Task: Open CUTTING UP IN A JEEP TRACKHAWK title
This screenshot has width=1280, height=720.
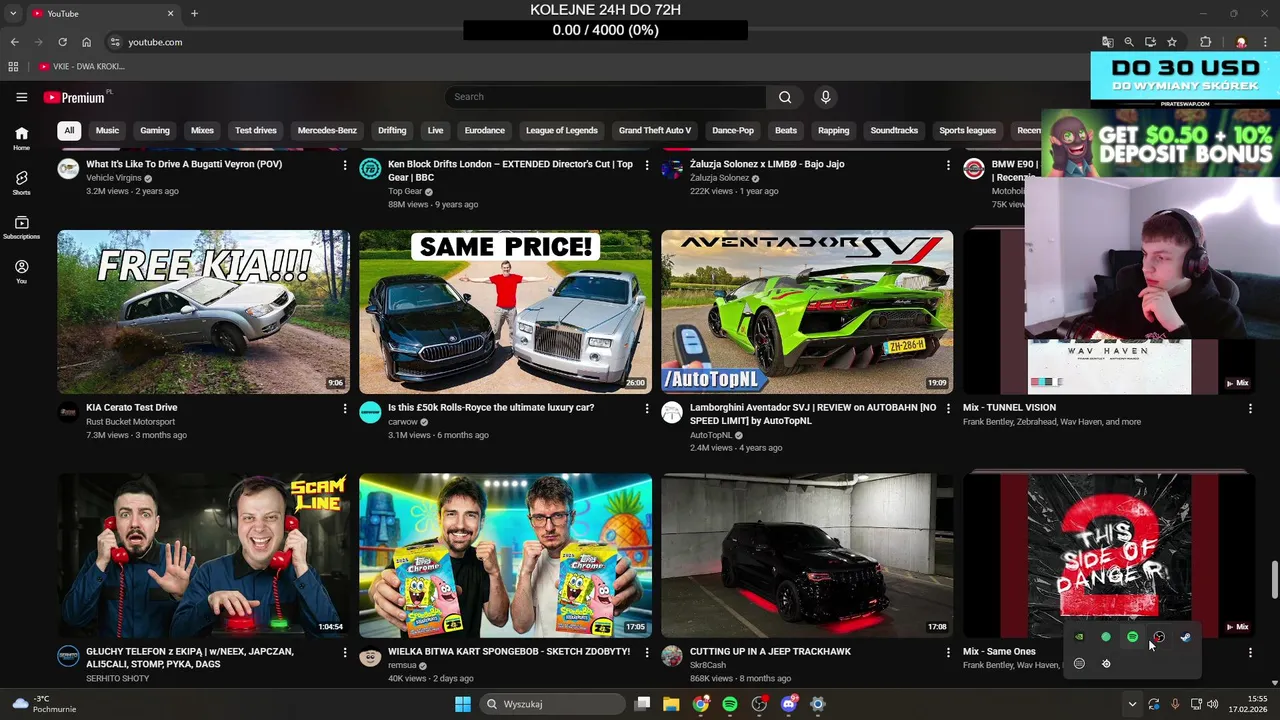Action: tap(770, 651)
